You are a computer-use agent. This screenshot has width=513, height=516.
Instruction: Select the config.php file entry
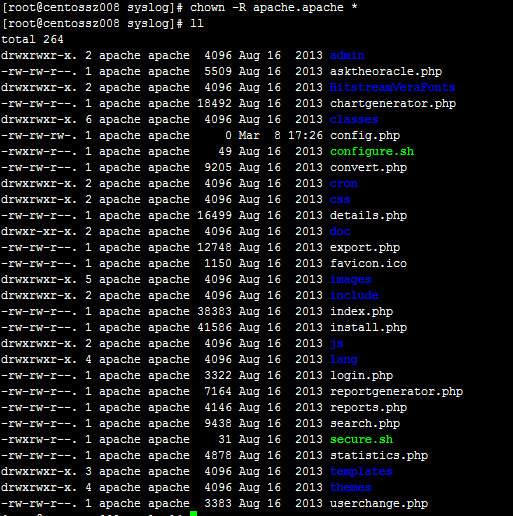365,136
